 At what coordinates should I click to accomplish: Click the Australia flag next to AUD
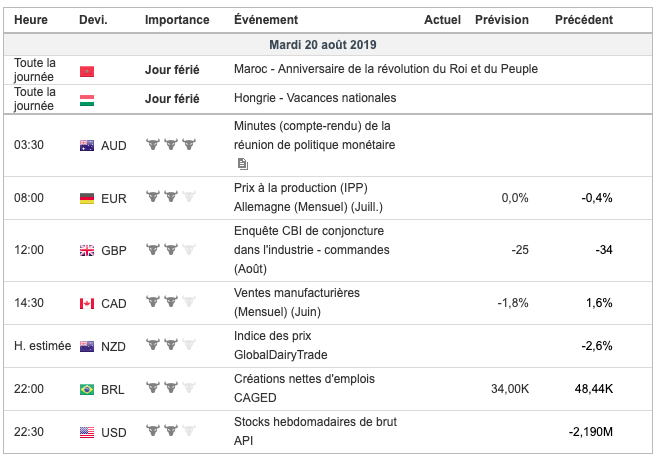pos(87,145)
